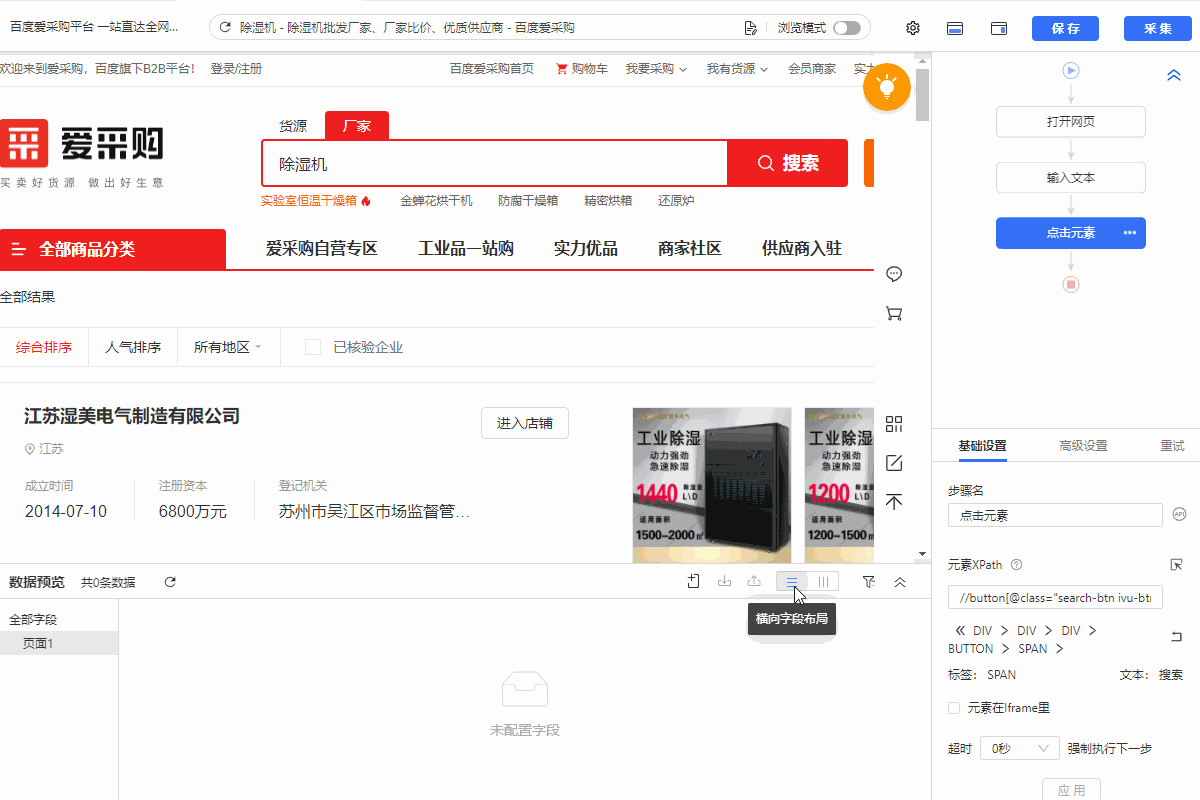1200x800 pixels.
Task: Select 输入文本 workflow step
Action: 1070,177
